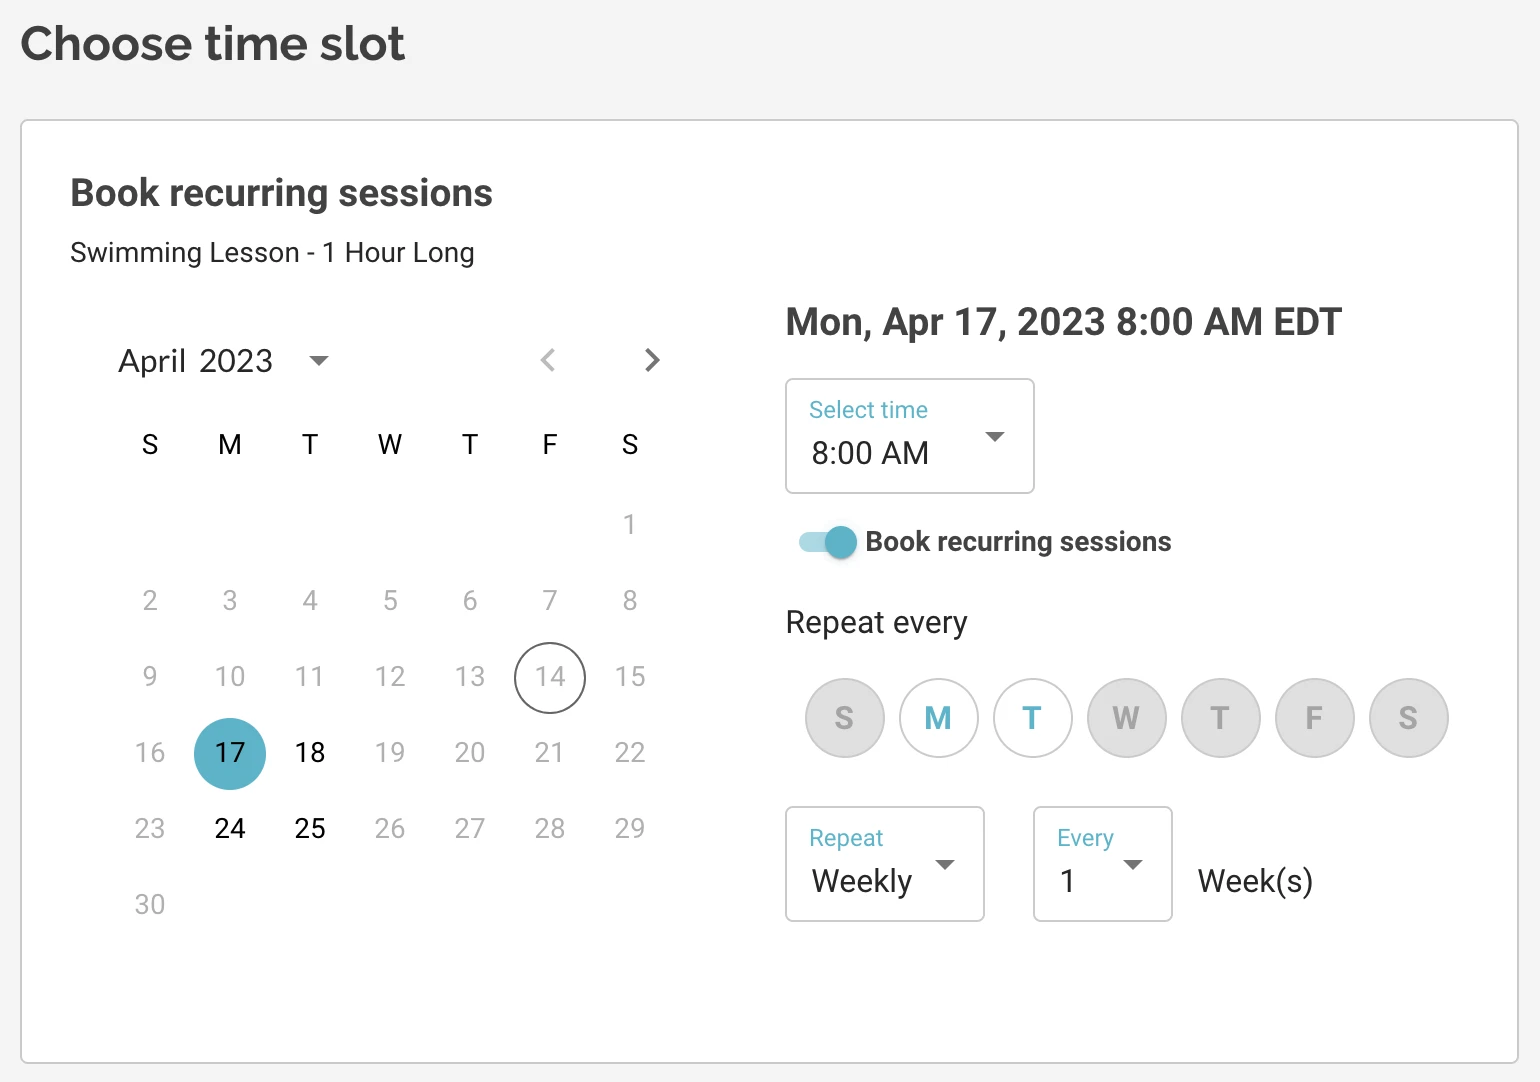Toggle the selected date April 17
The image size is (1540, 1082).
pyautogui.click(x=229, y=753)
